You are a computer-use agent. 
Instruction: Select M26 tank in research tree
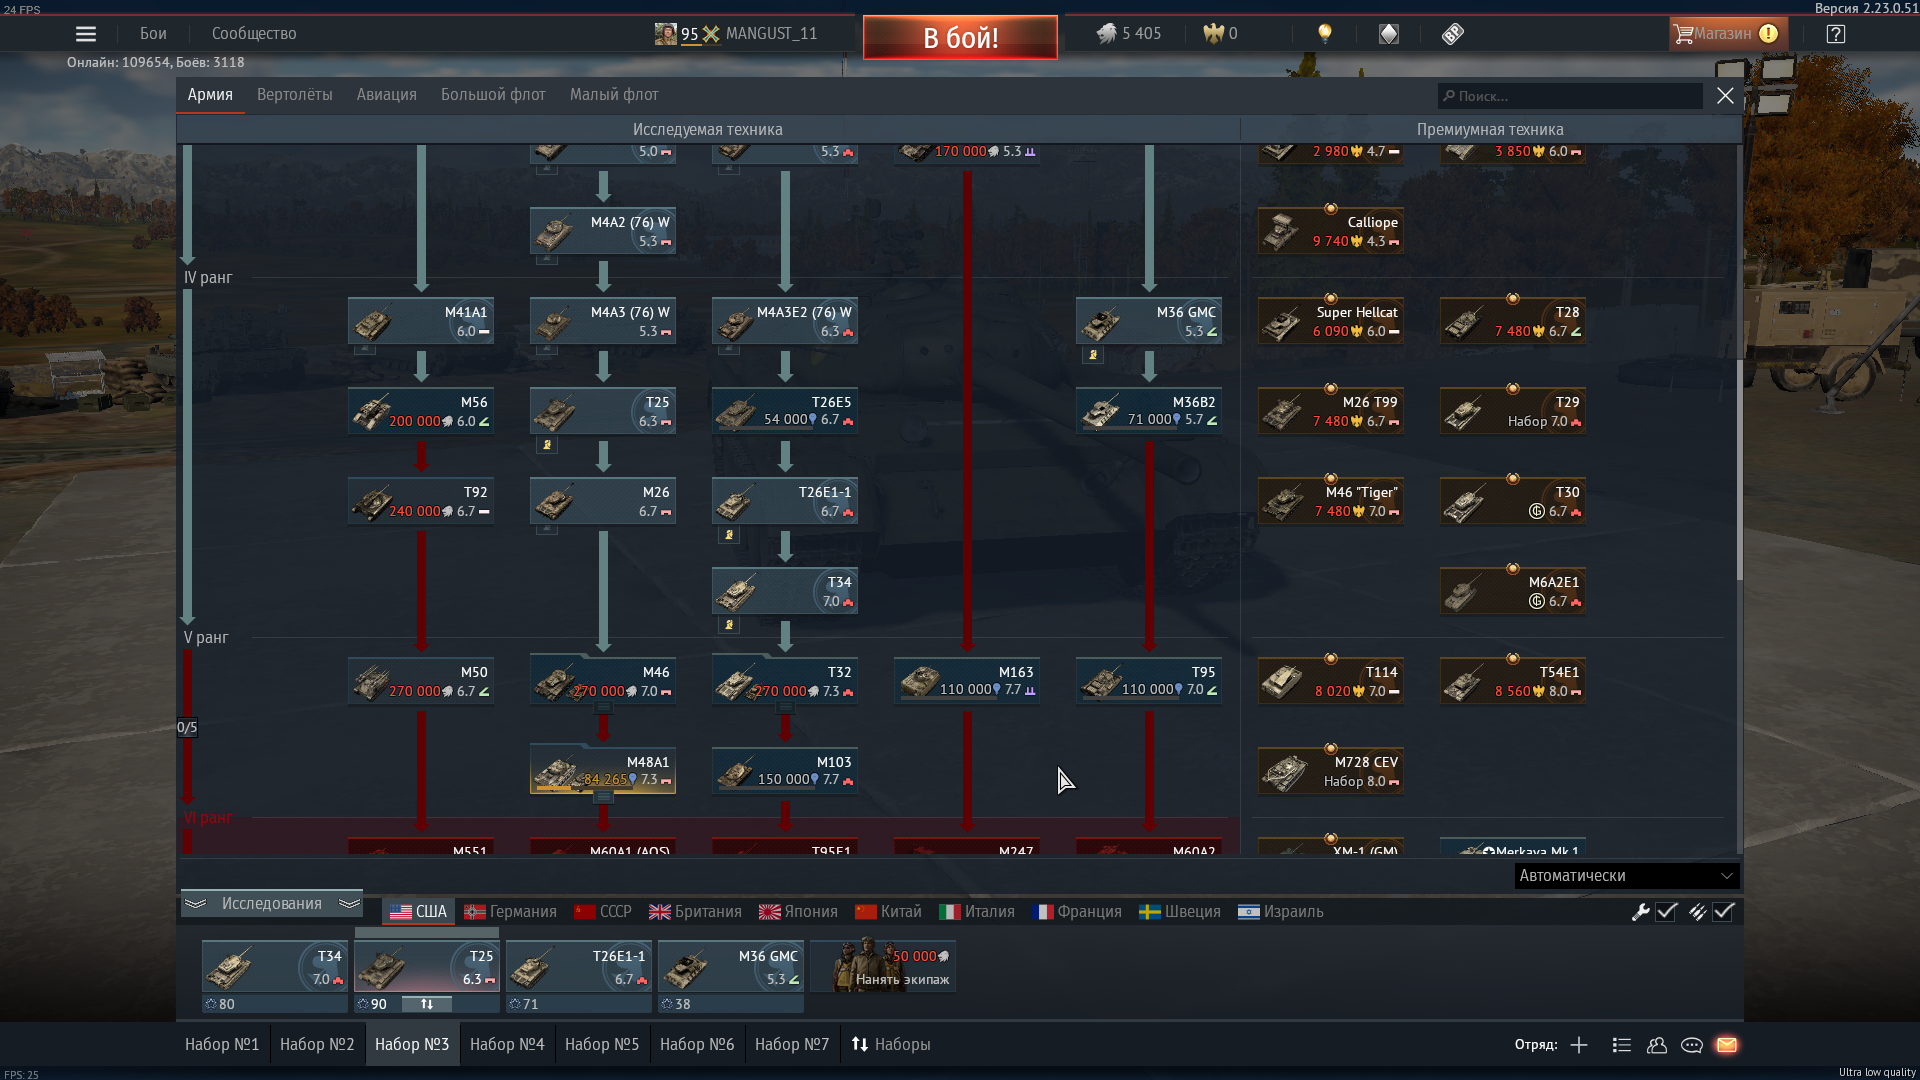pos(603,501)
